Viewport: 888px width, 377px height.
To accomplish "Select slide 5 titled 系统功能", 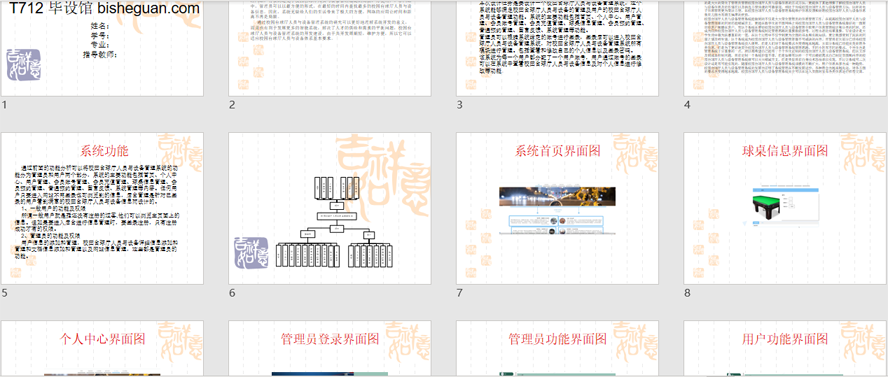I will coord(102,208).
